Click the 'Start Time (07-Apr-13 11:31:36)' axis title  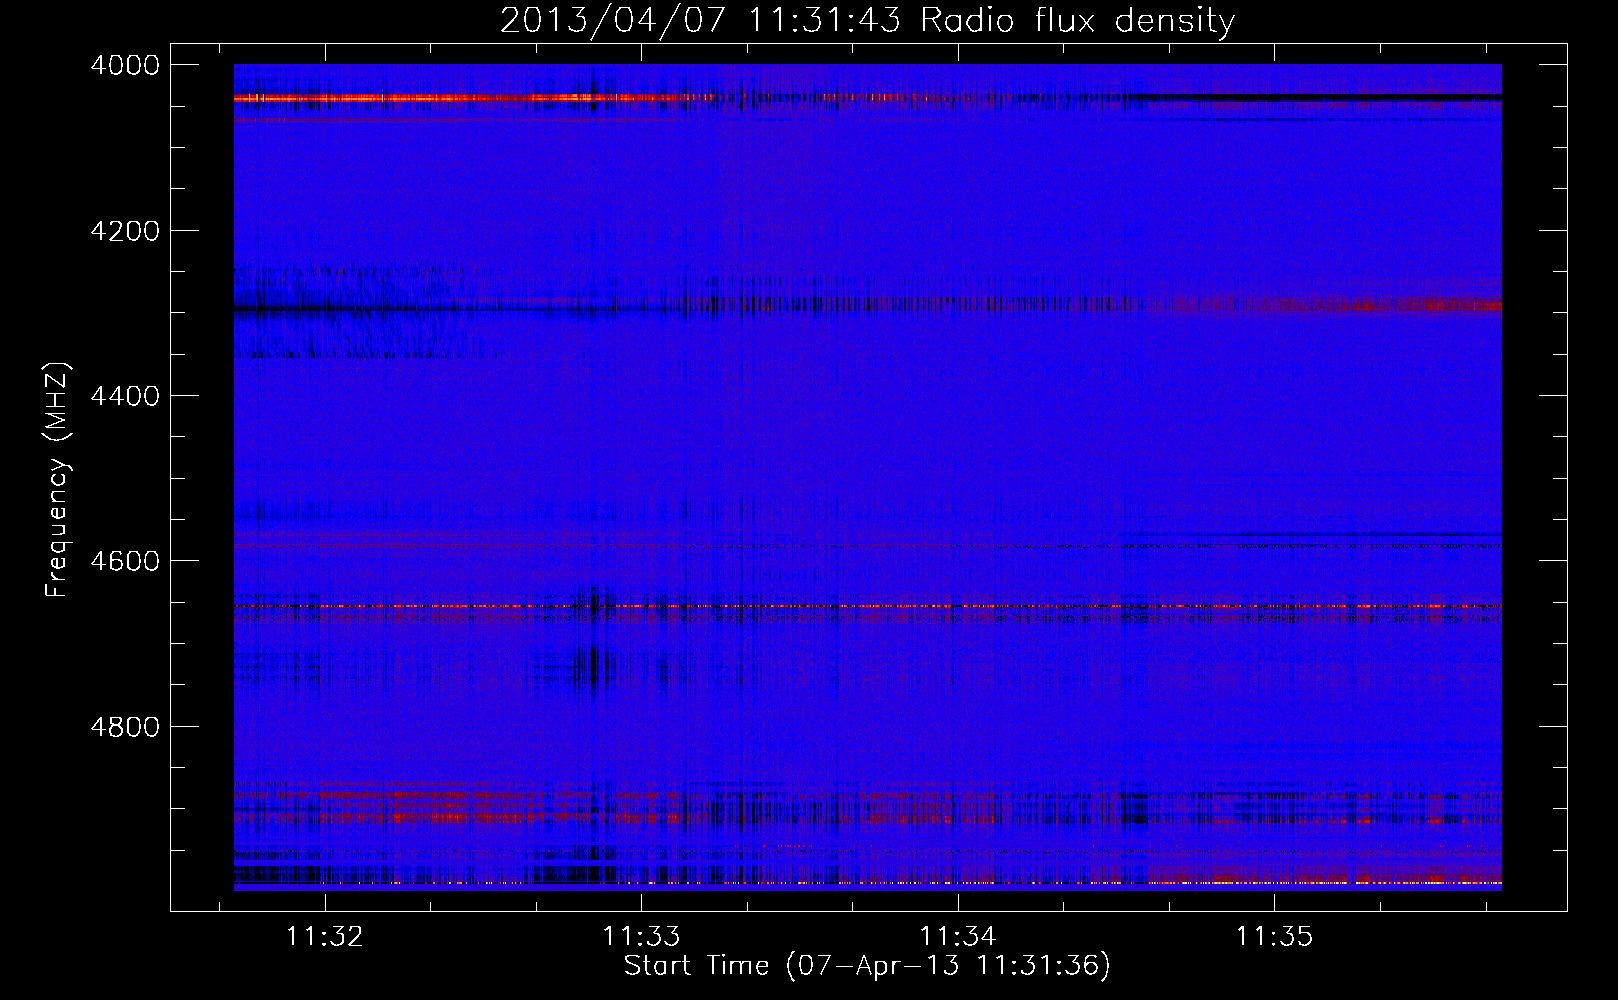click(867, 966)
